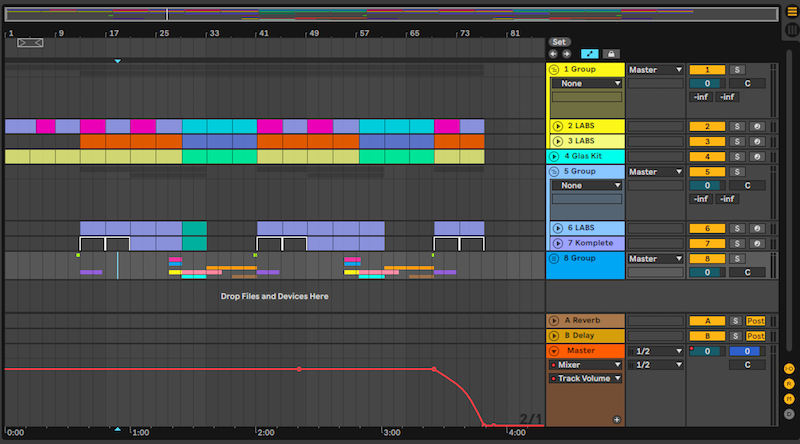
Task: Show or hide In/Out section button
Action: [x=789, y=368]
